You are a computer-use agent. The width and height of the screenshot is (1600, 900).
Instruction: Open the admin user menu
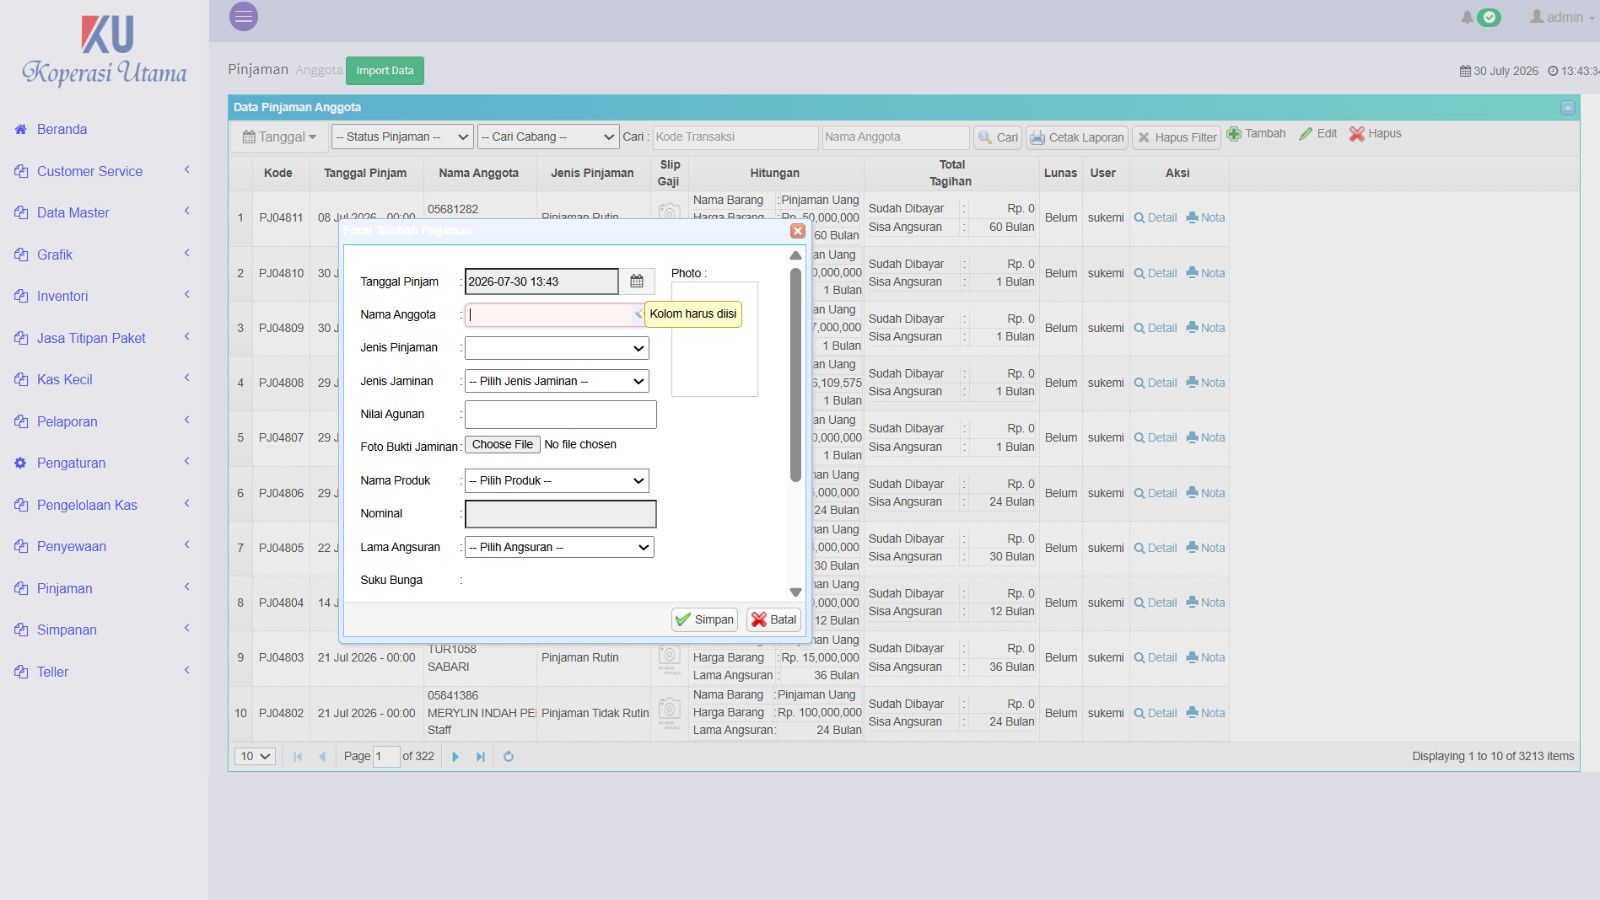1563,17
